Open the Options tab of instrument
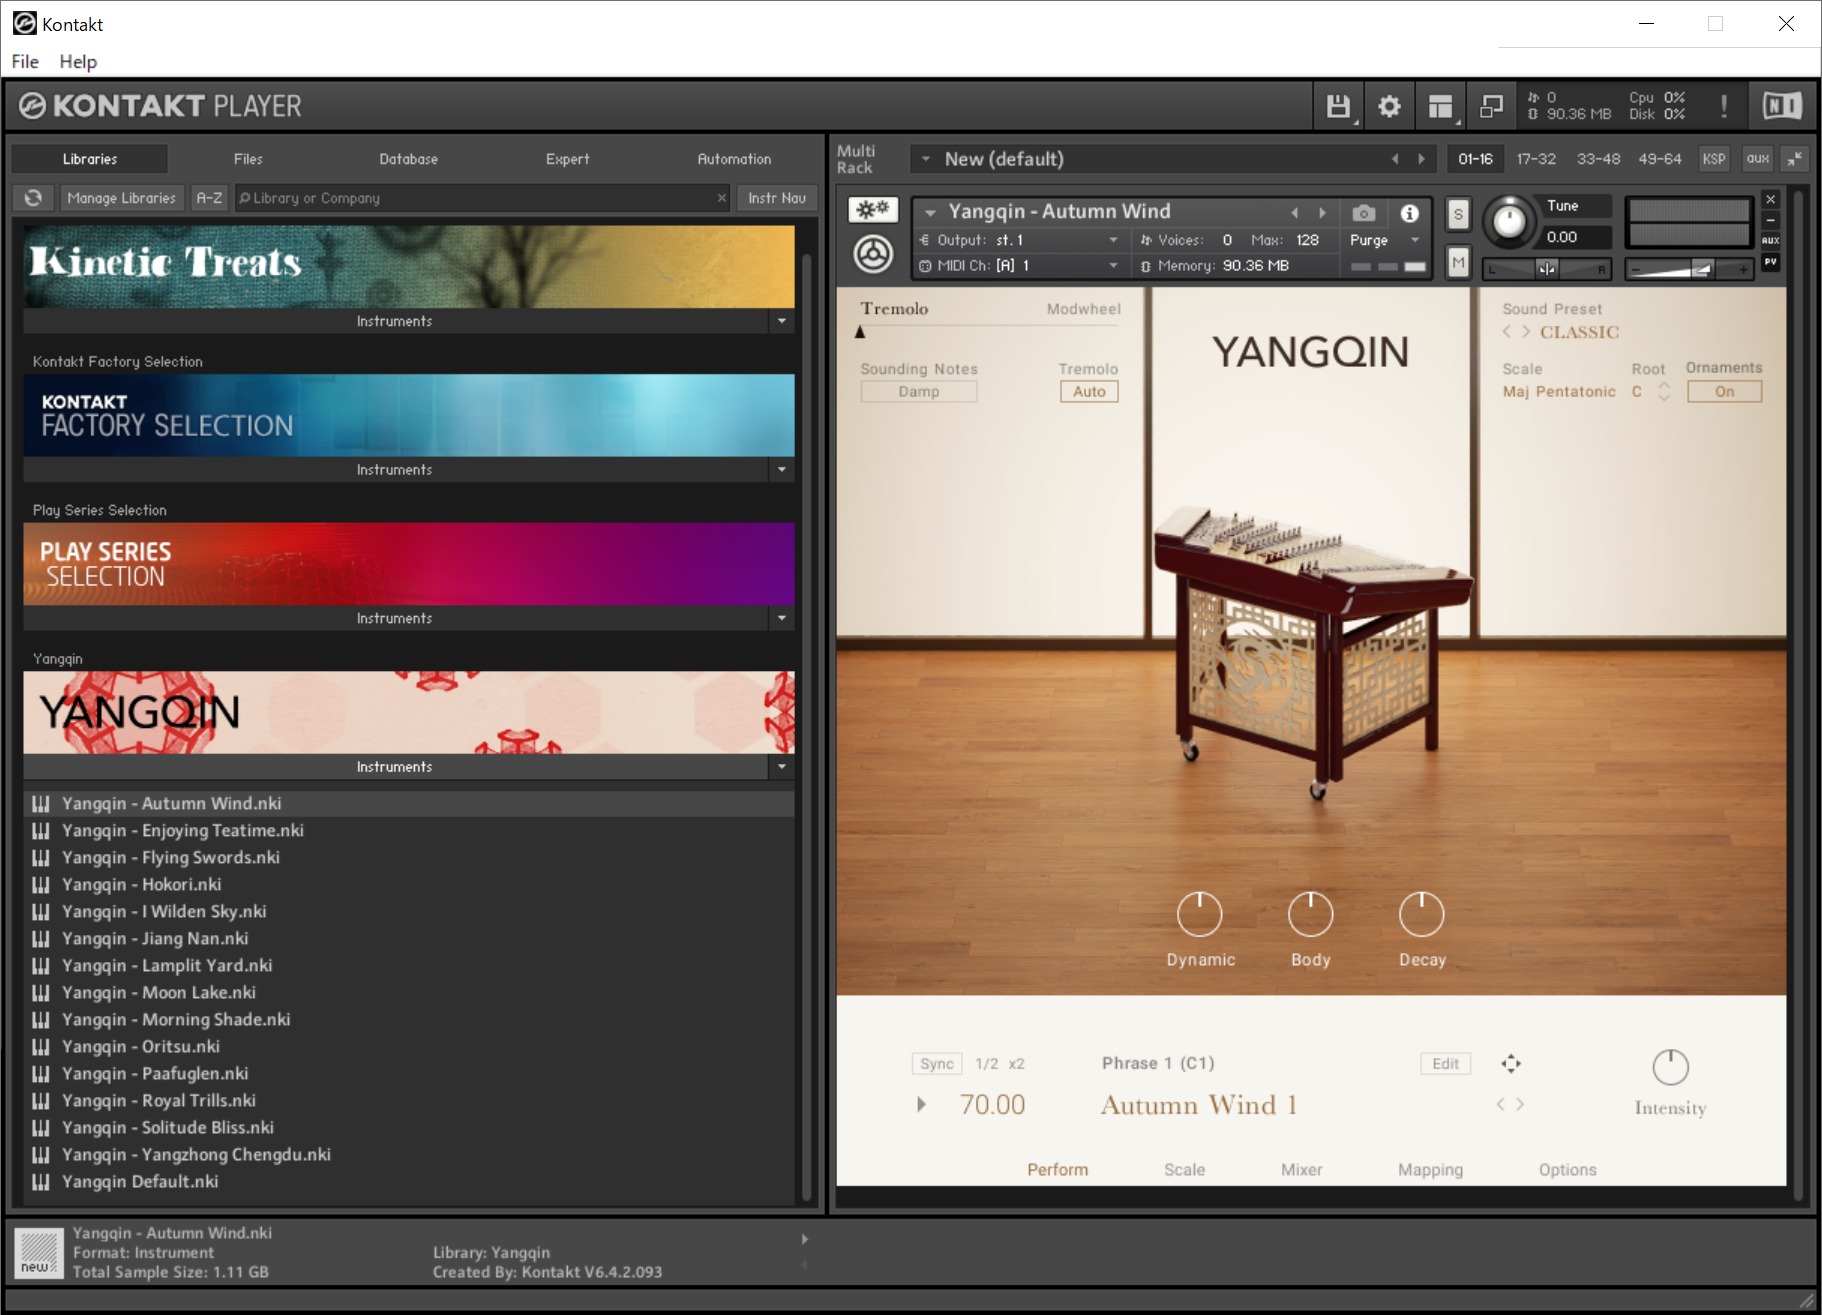The height and width of the screenshot is (1315, 1822). tap(1567, 1169)
